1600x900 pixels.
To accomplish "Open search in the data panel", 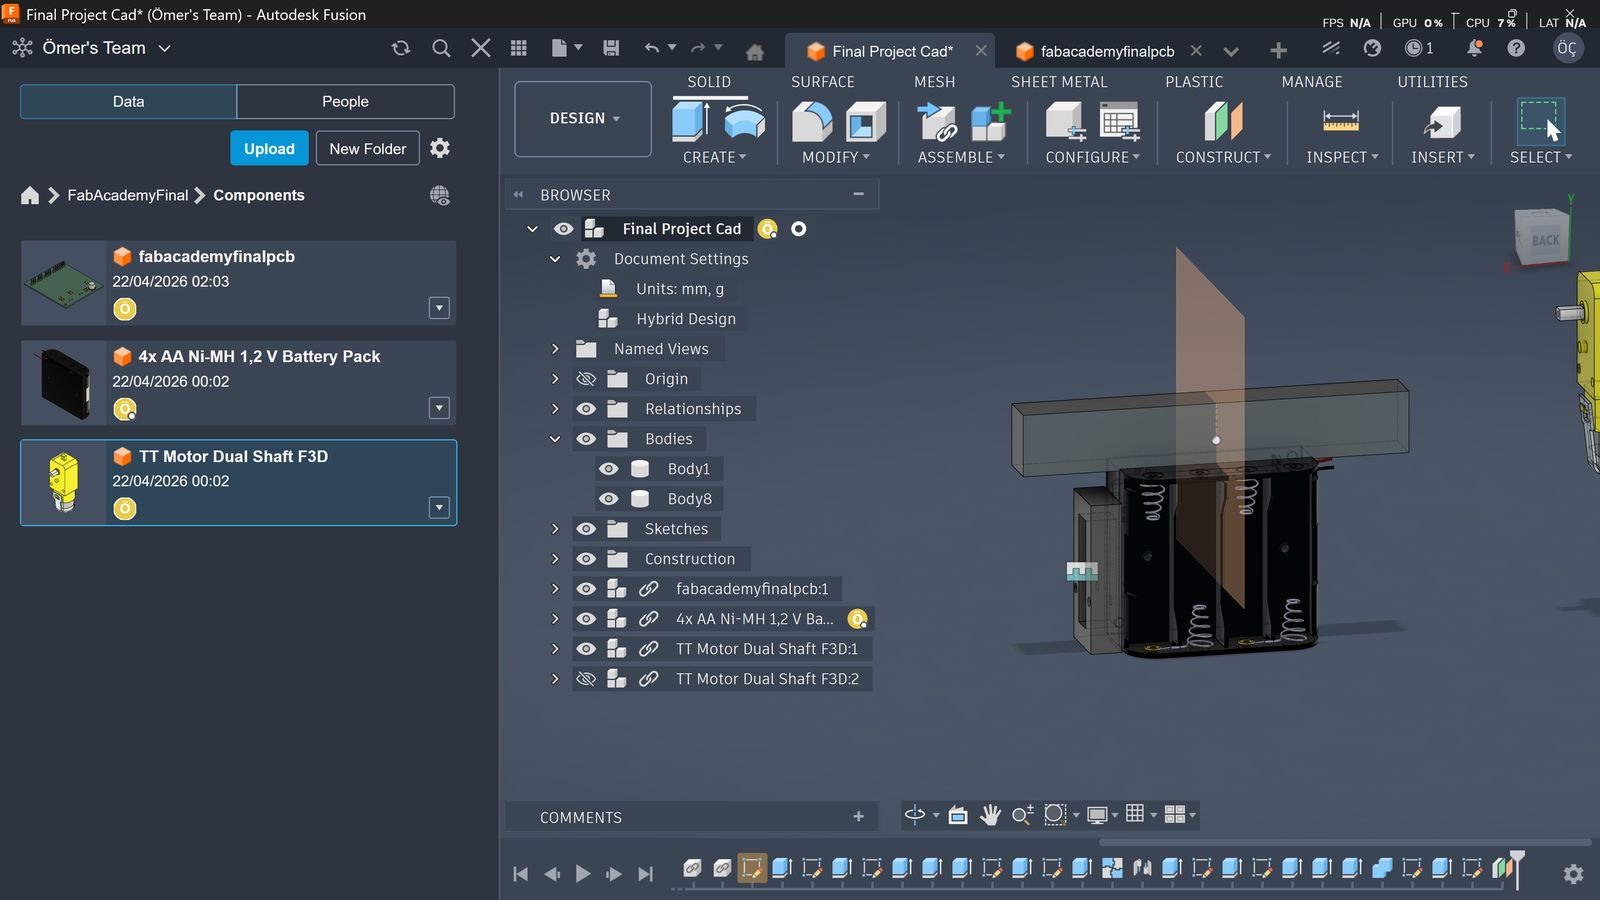I will coord(441,48).
